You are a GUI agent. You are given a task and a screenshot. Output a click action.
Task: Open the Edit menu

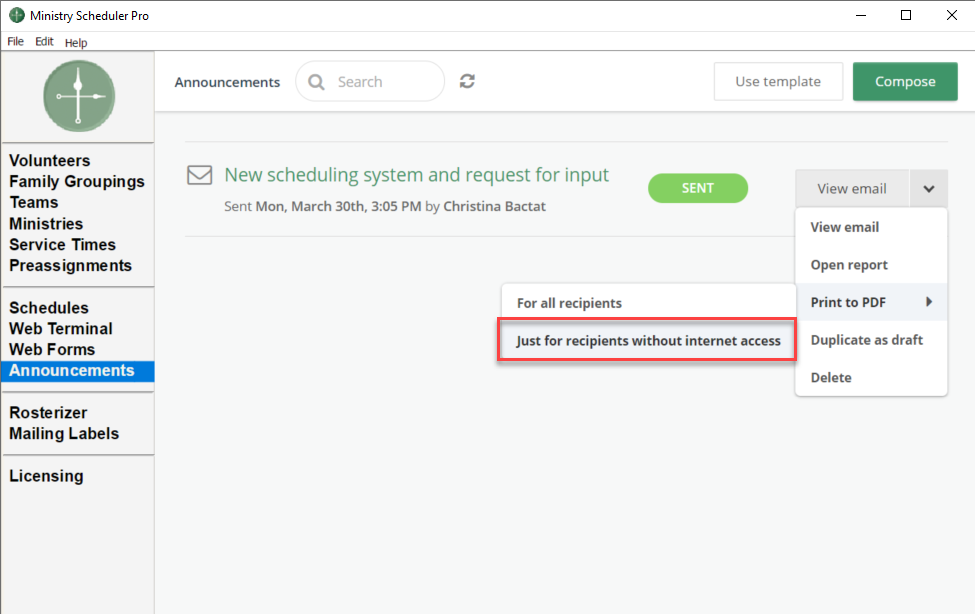tap(44, 42)
